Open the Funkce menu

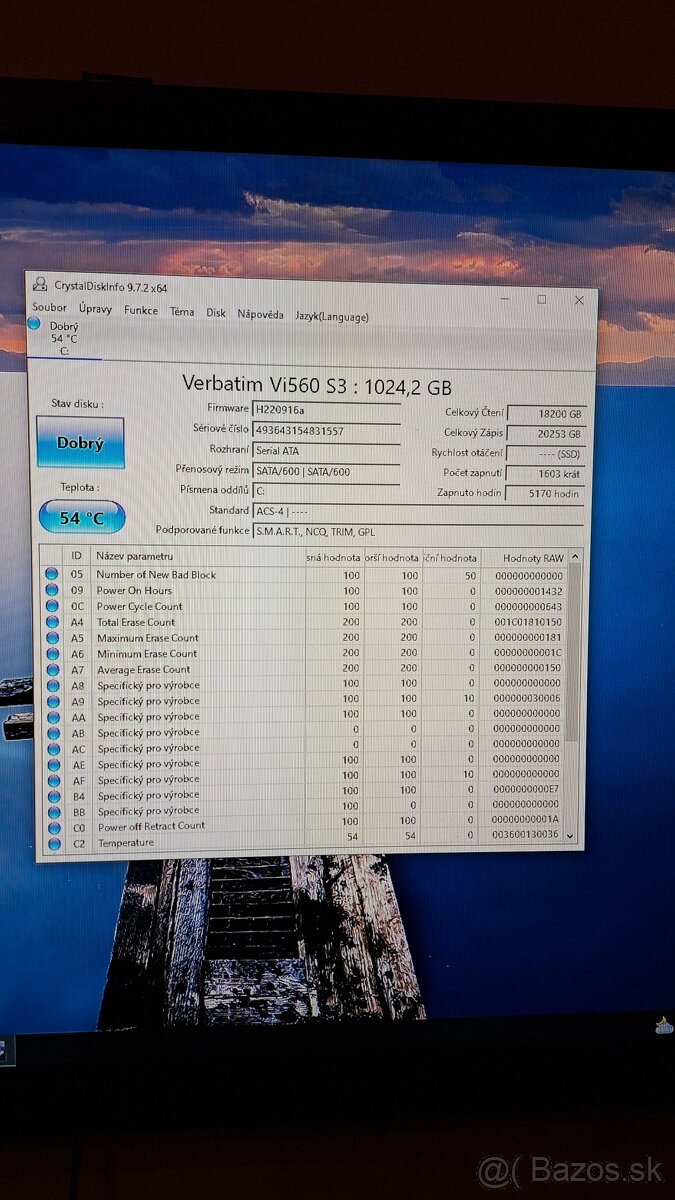click(141, 310)
